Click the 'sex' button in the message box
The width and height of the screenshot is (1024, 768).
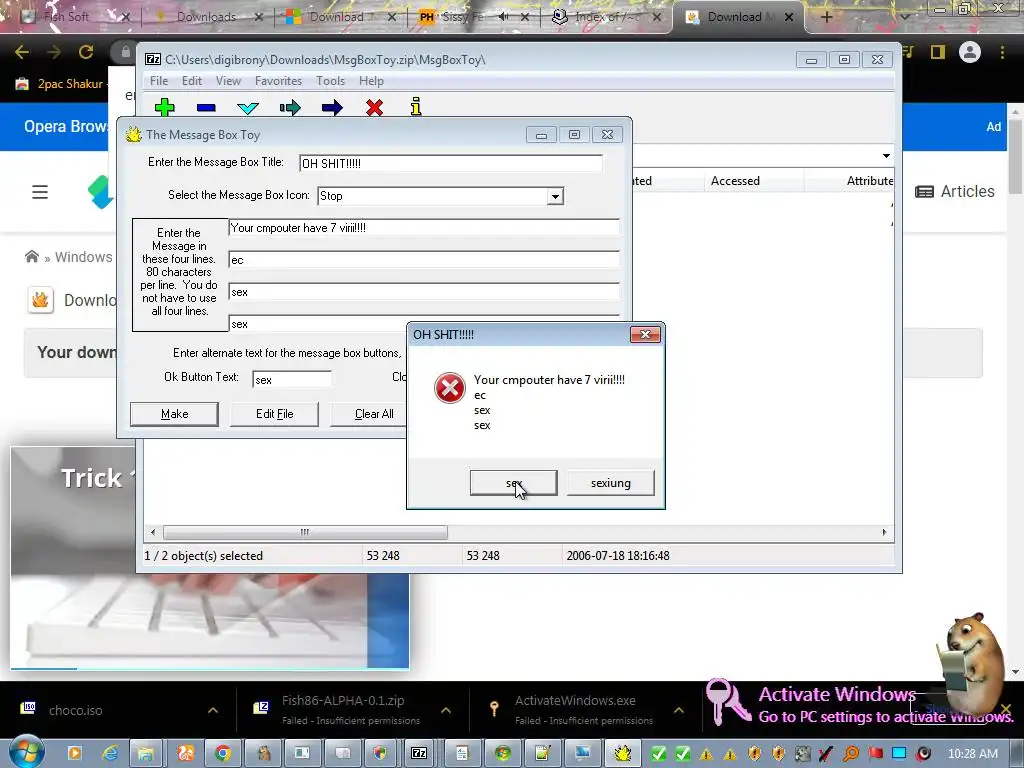click(513, 483)
